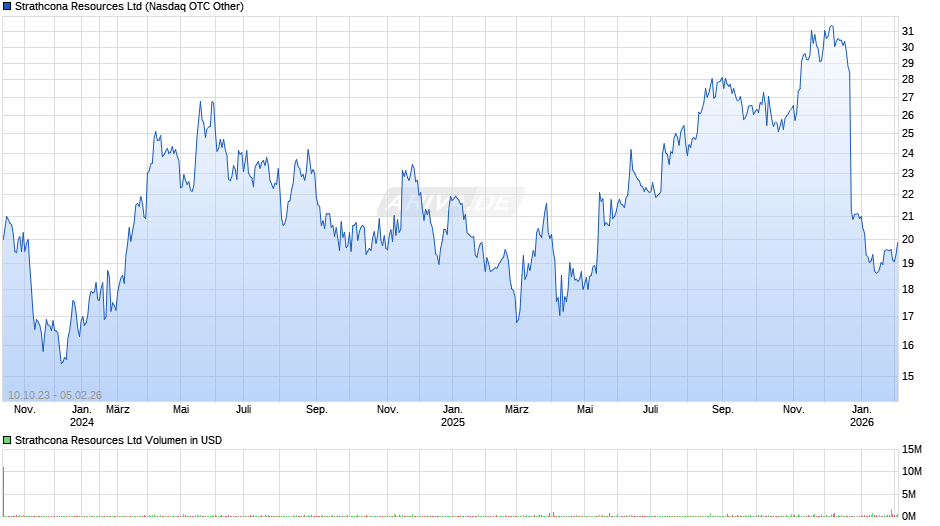940x526 pixels.
Task: Click the price axis label 19
Action: tap(908, 263)
